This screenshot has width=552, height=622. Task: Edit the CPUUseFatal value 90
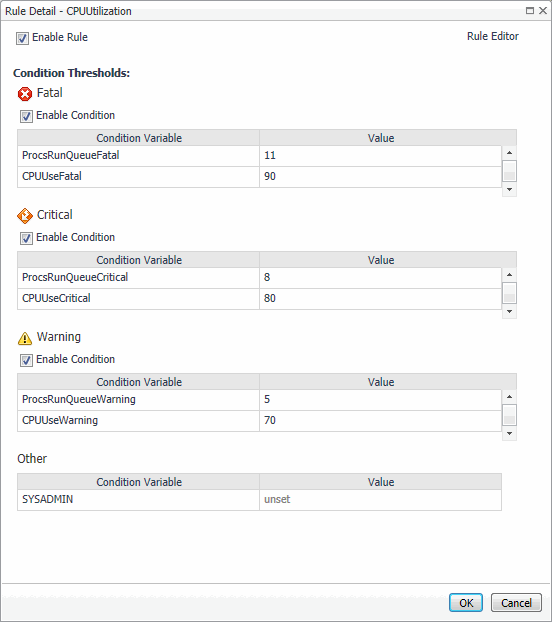pos(380,177)
